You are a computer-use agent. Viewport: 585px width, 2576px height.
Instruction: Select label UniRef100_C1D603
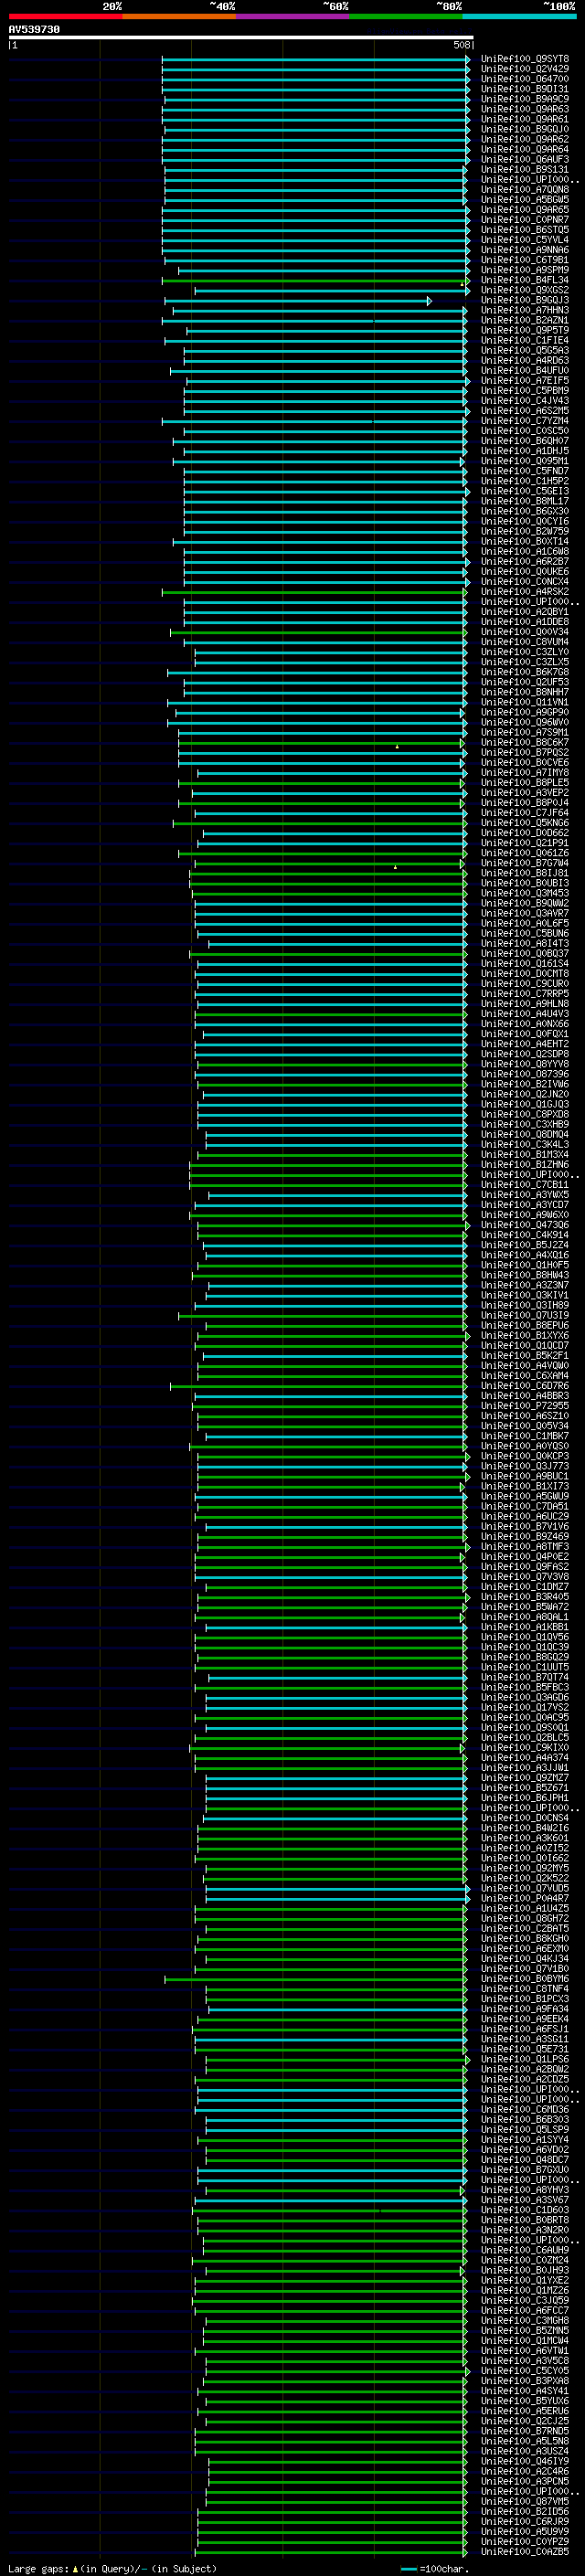pyautogui.click(x=525, y=2211)
